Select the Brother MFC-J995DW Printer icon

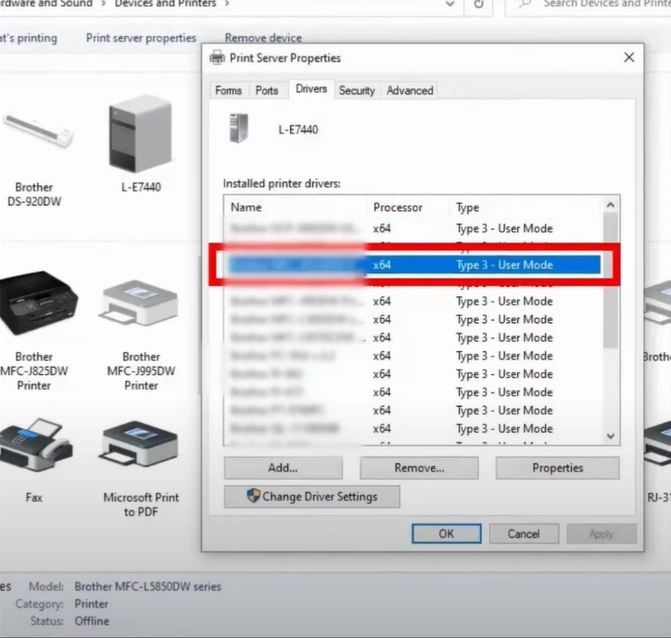point(140,305)
